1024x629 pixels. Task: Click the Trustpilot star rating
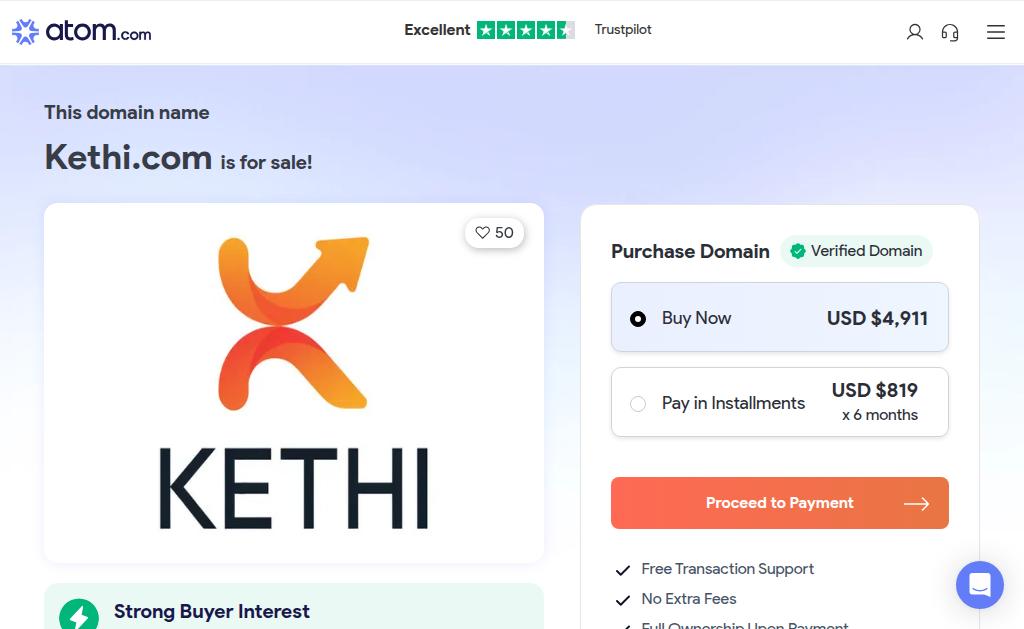[x=525, y=30]
